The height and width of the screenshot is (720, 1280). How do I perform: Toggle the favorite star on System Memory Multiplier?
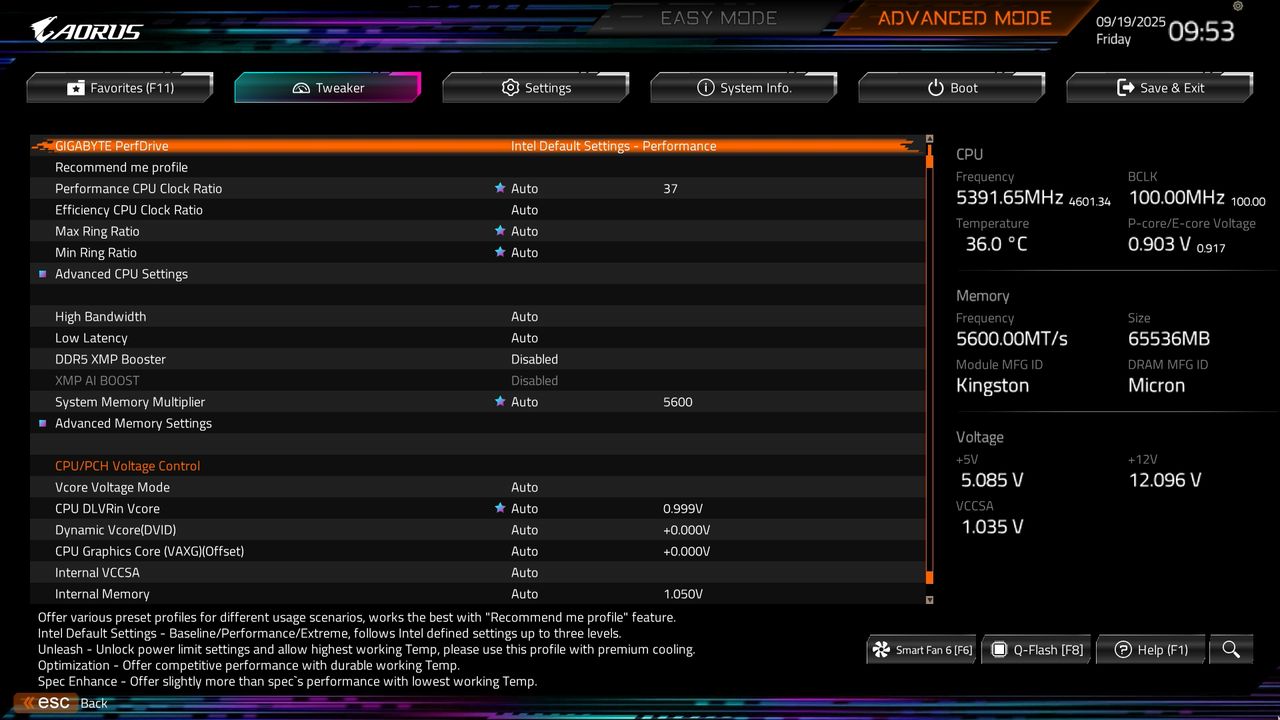click(x=500, y=401)
